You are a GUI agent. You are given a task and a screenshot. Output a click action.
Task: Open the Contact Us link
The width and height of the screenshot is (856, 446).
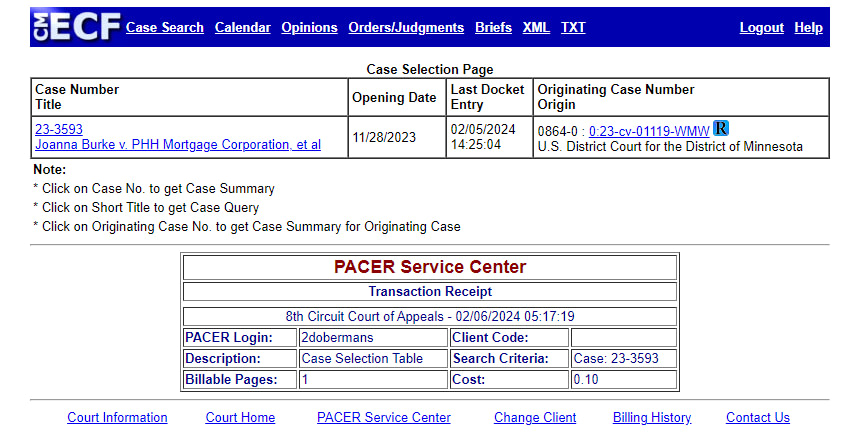[758, 418]
